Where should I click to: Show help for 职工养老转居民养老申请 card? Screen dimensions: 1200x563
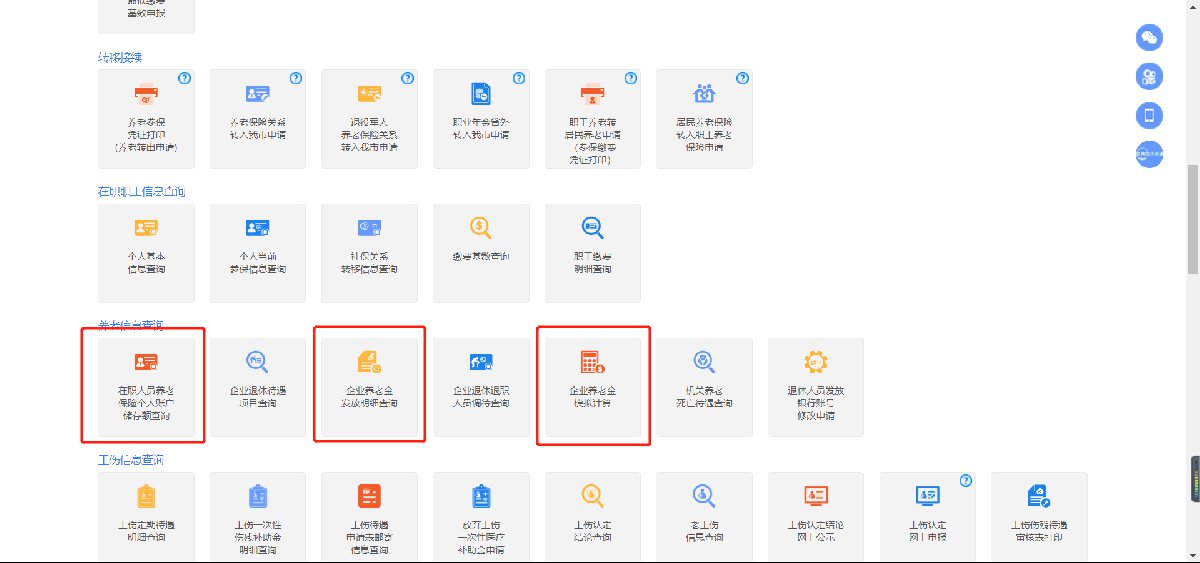(631, 78)
